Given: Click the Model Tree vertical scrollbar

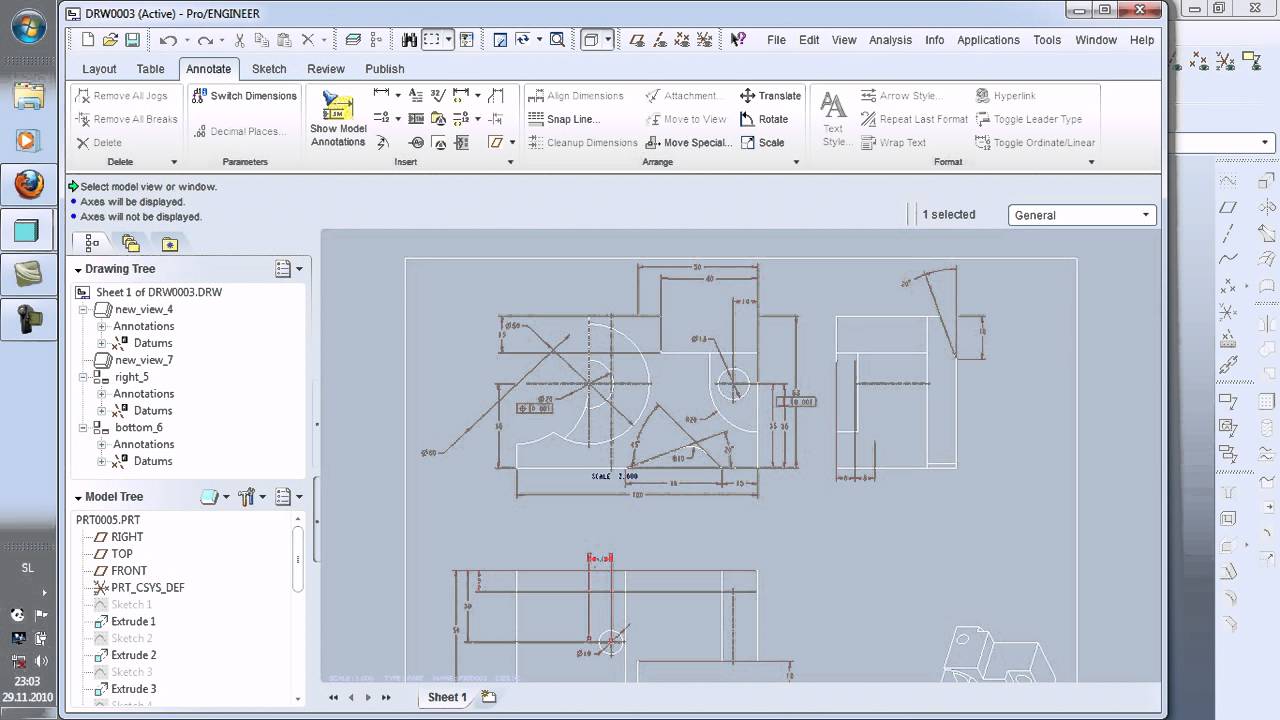Looking at the screenshot, I should pos(297,560).
